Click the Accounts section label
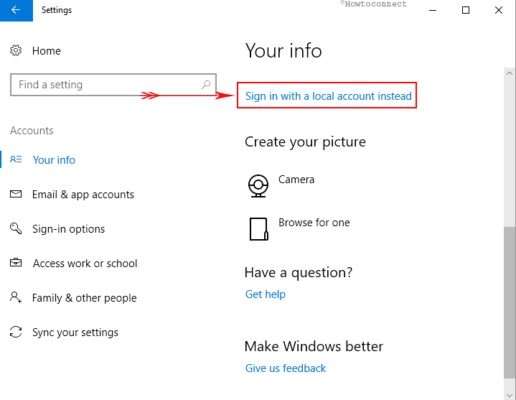This screenshot has height=400, width=516. pyautogui.click(x=32, y=130)
